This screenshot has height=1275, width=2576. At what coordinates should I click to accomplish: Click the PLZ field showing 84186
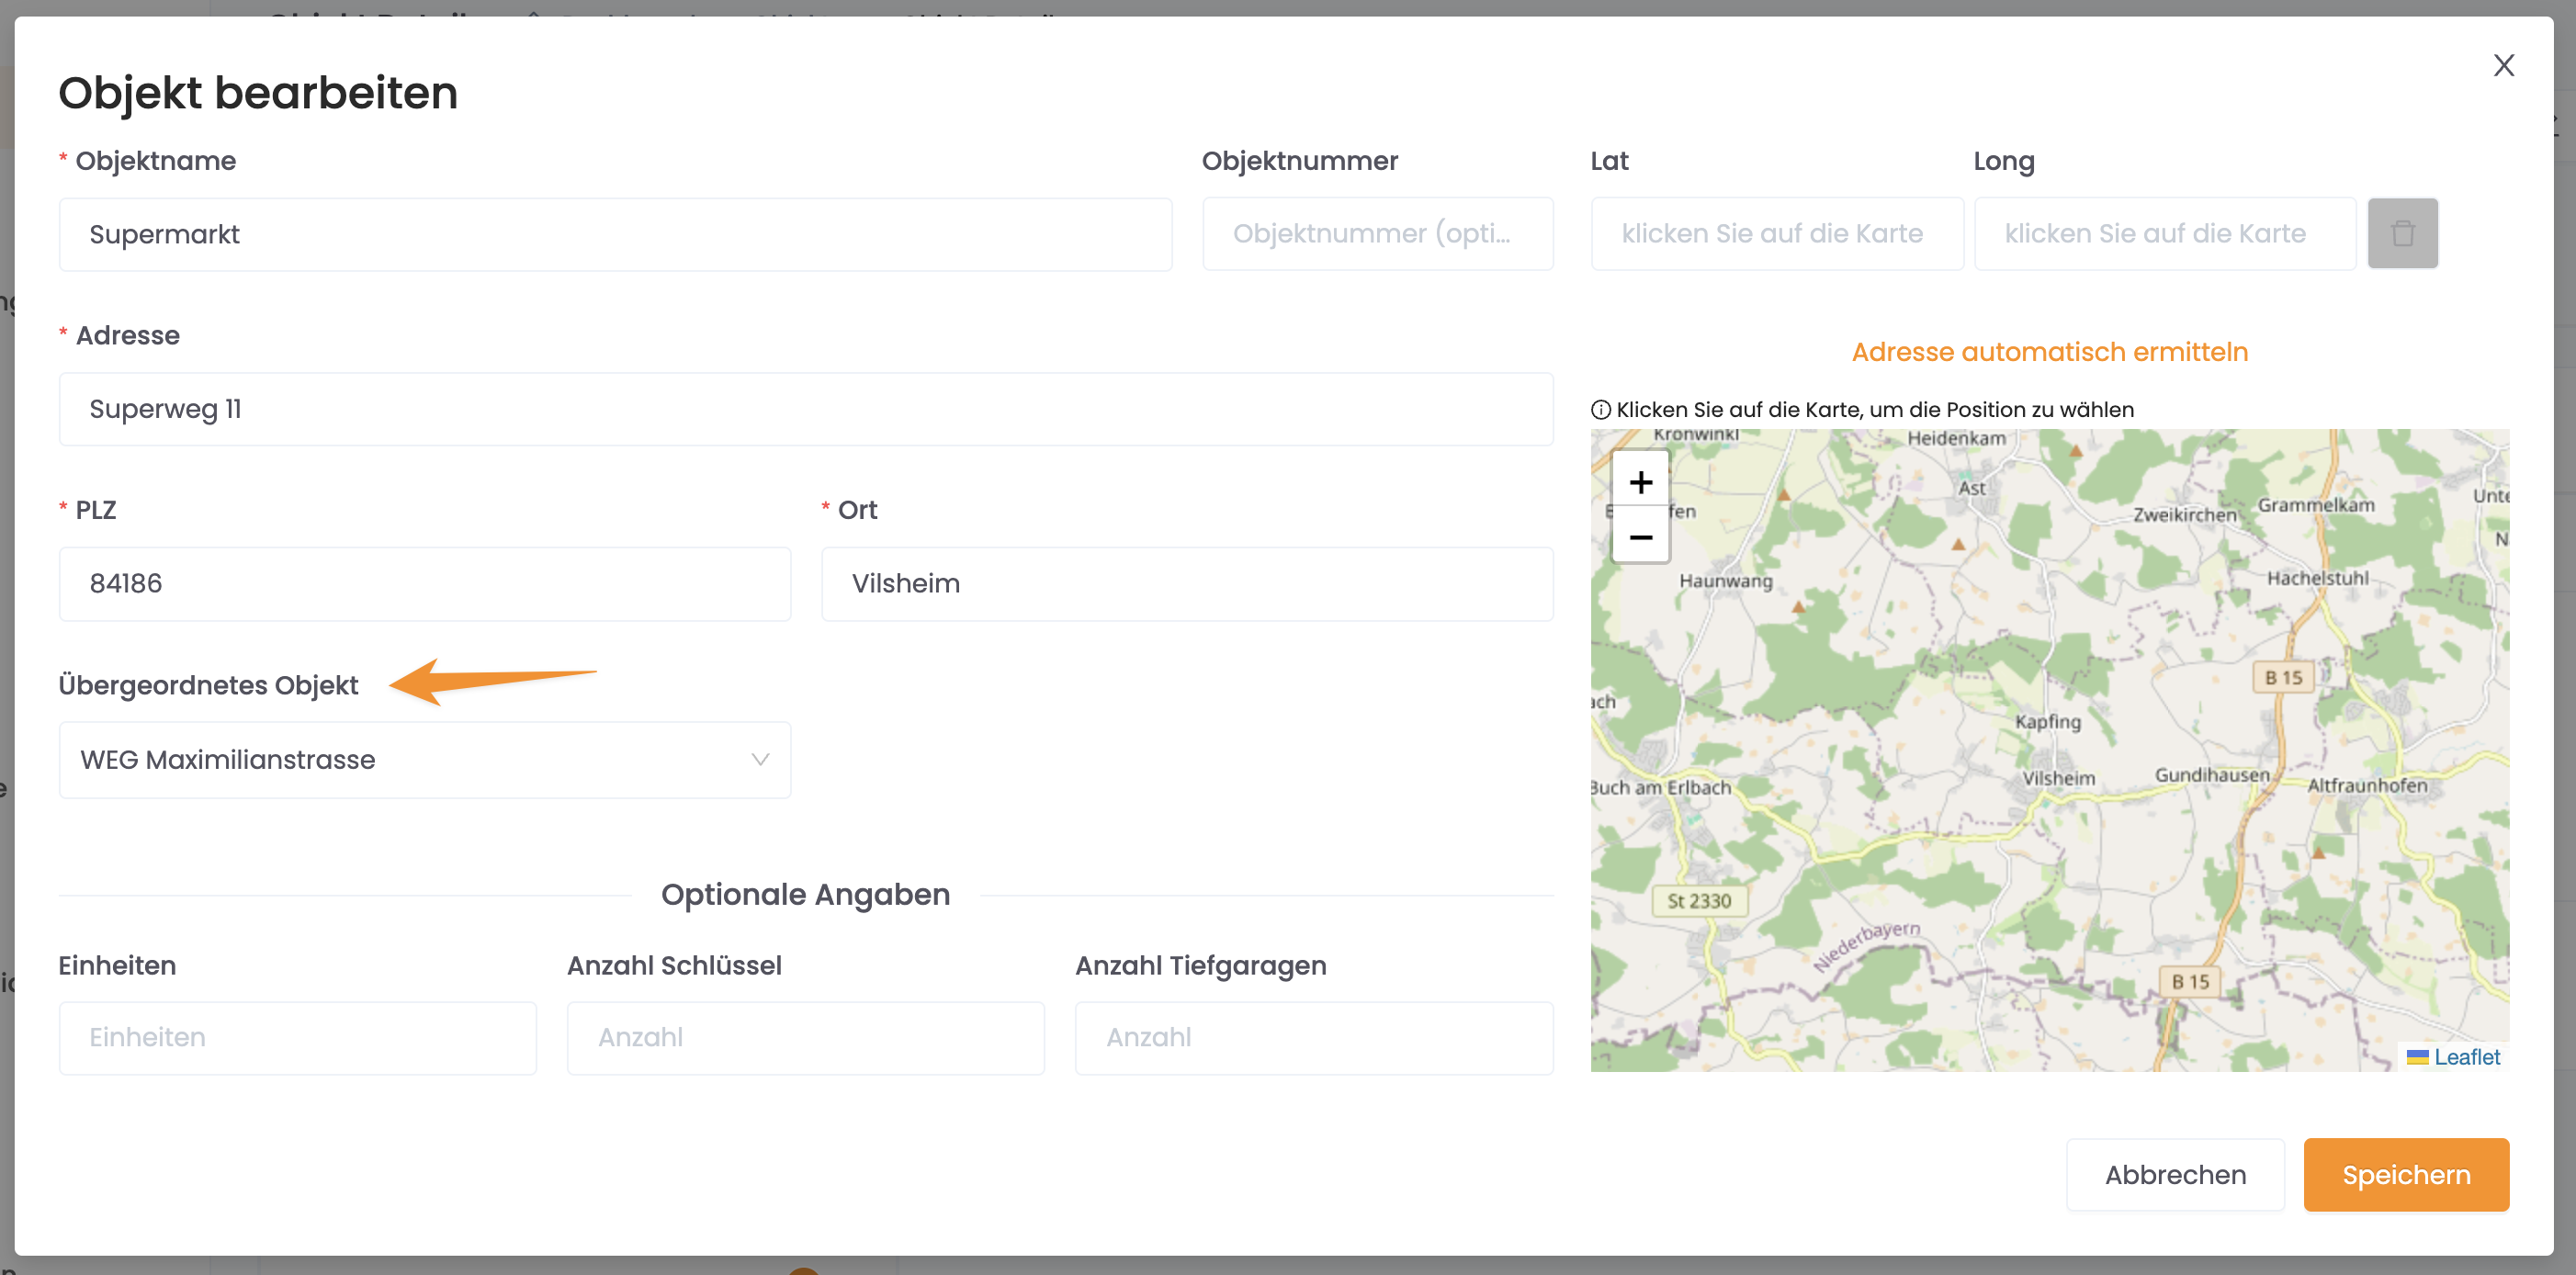[425, 584]
